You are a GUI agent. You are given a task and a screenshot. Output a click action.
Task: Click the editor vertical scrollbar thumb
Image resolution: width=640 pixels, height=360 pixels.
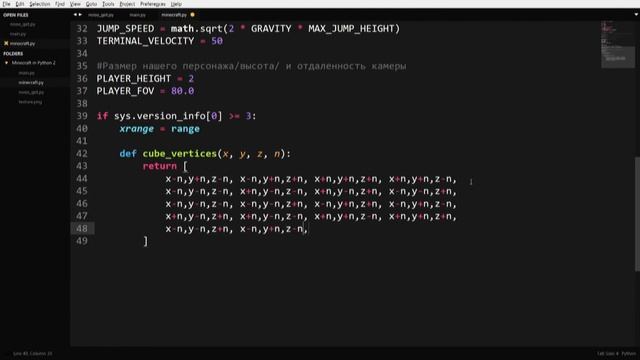pyautogui.click(x=637, y=214)
